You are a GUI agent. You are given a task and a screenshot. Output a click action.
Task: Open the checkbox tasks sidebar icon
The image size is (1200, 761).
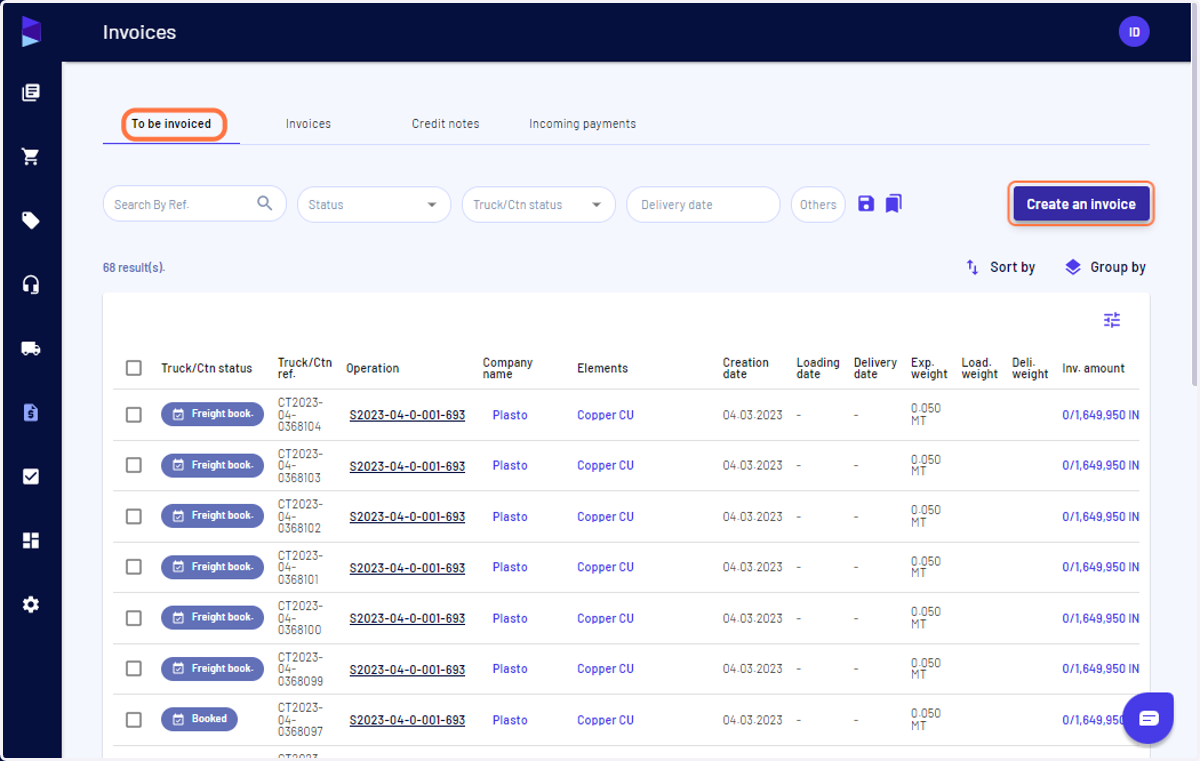click(x=31, y=477)
